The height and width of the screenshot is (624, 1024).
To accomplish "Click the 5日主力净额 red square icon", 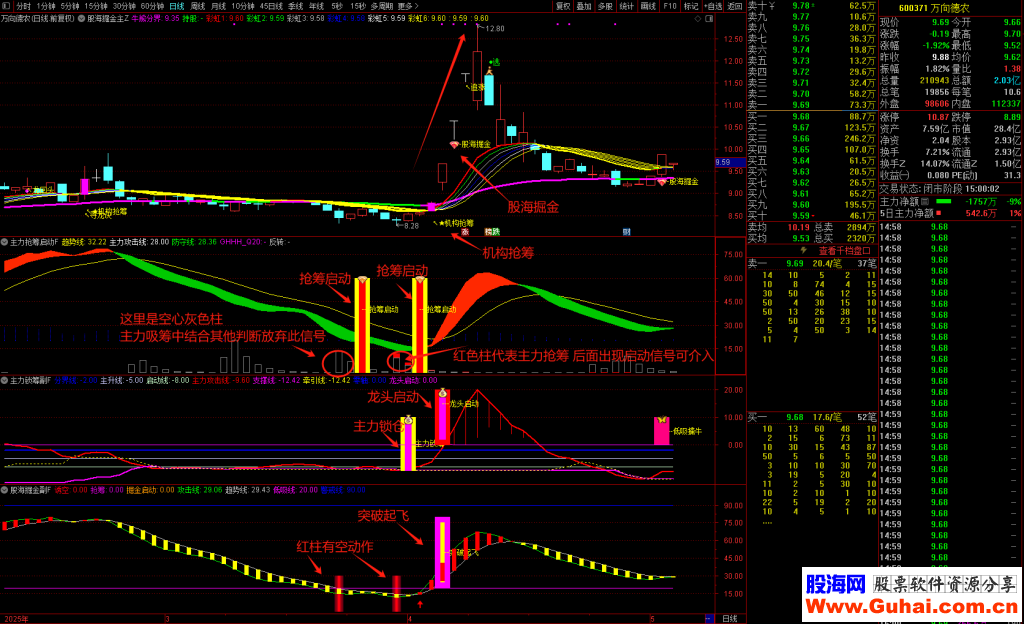I will click(939, 213).
